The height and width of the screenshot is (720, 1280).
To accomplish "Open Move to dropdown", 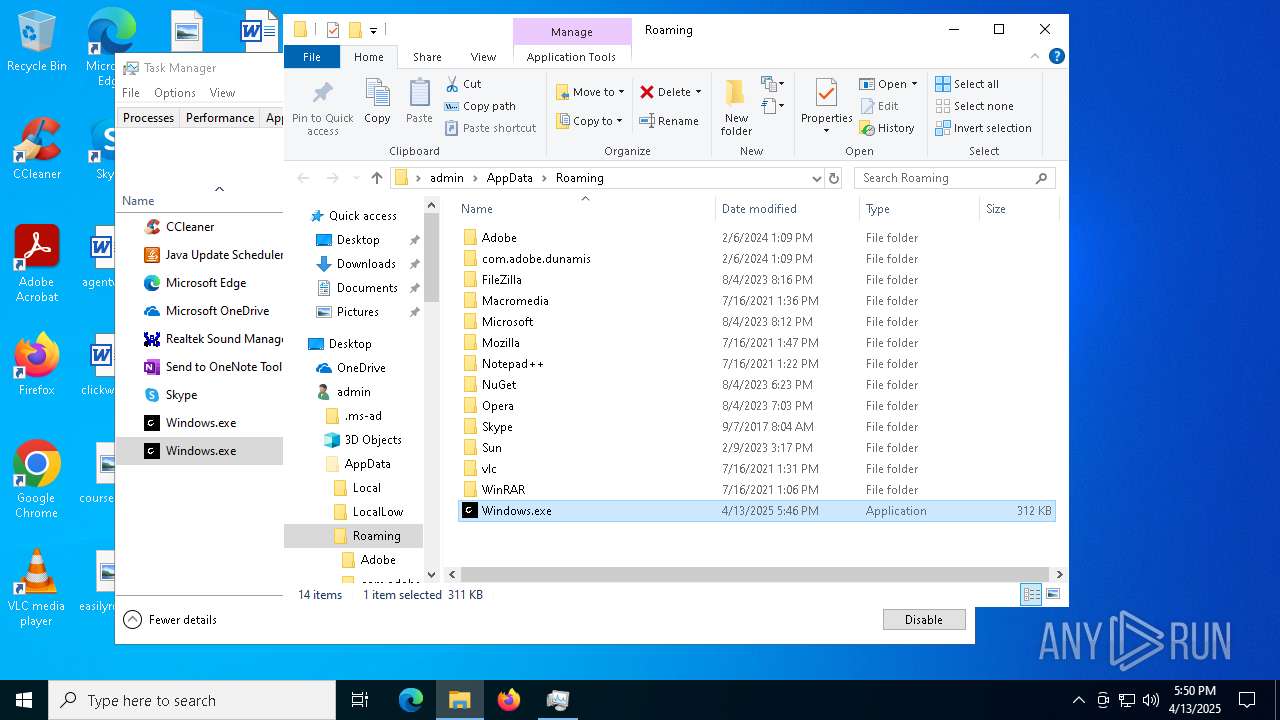I will point(590,92).
